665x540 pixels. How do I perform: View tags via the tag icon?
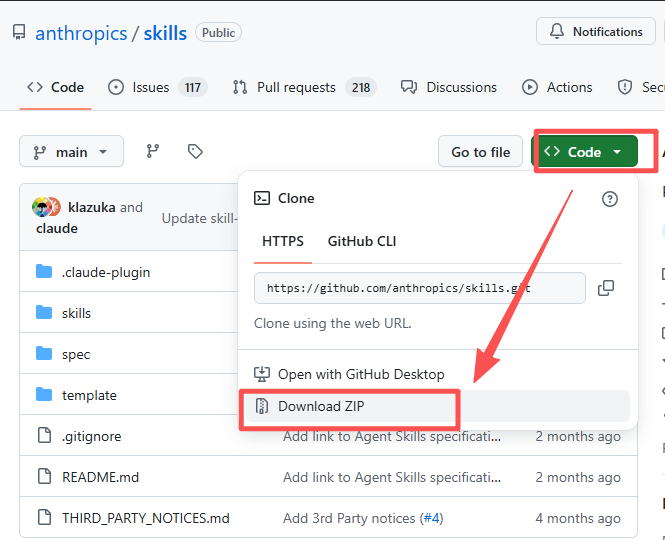pos(195,151)
